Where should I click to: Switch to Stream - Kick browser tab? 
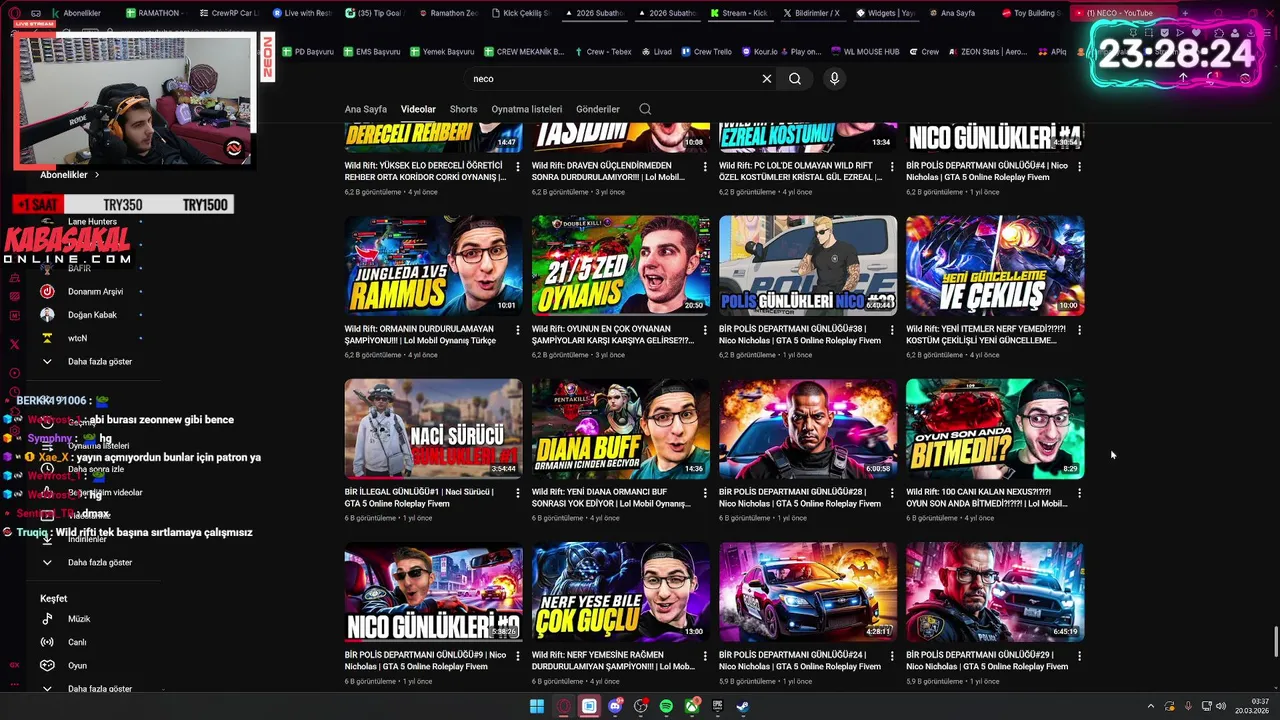pos(739,13)
